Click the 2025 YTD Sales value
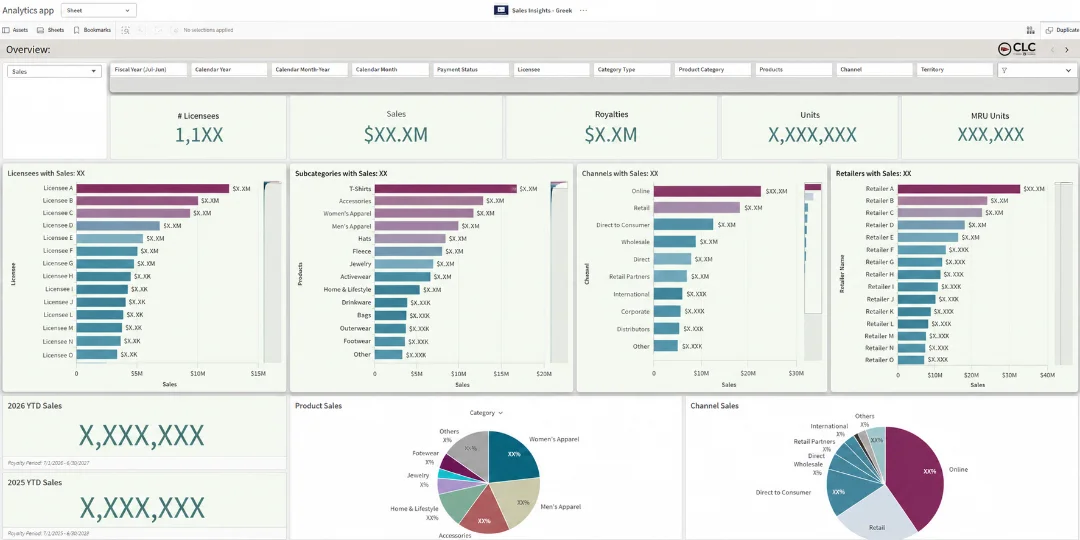Viewport: 1080px width, 540px height. [142, 508]
